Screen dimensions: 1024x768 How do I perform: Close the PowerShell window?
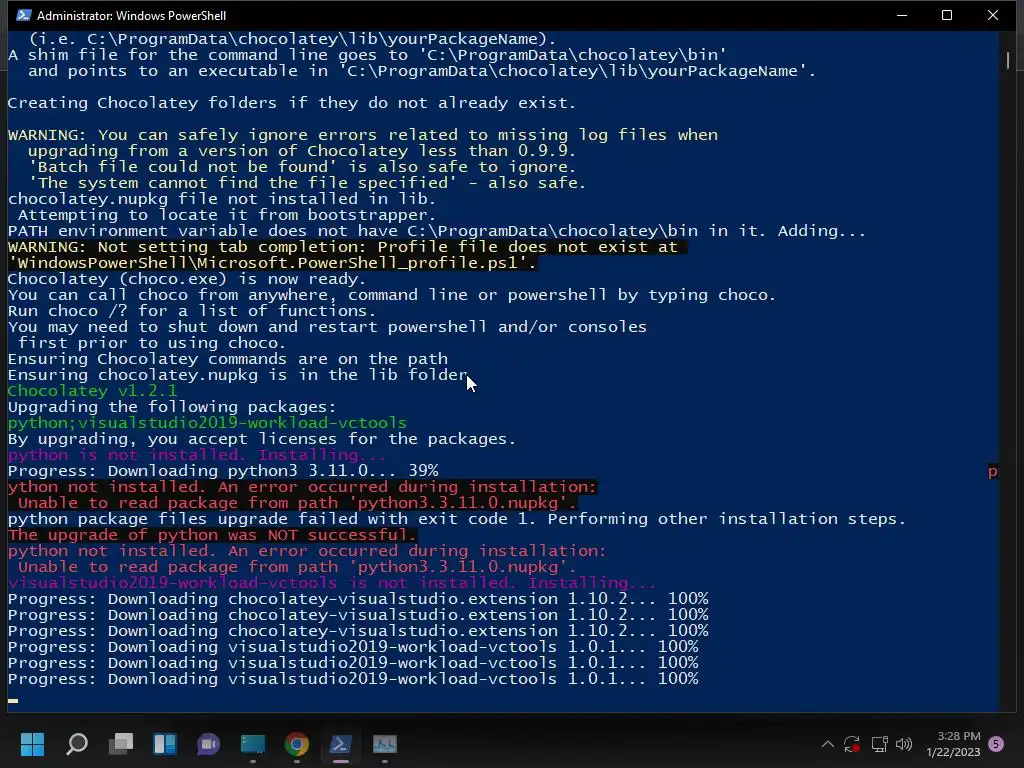coord(993,15)
